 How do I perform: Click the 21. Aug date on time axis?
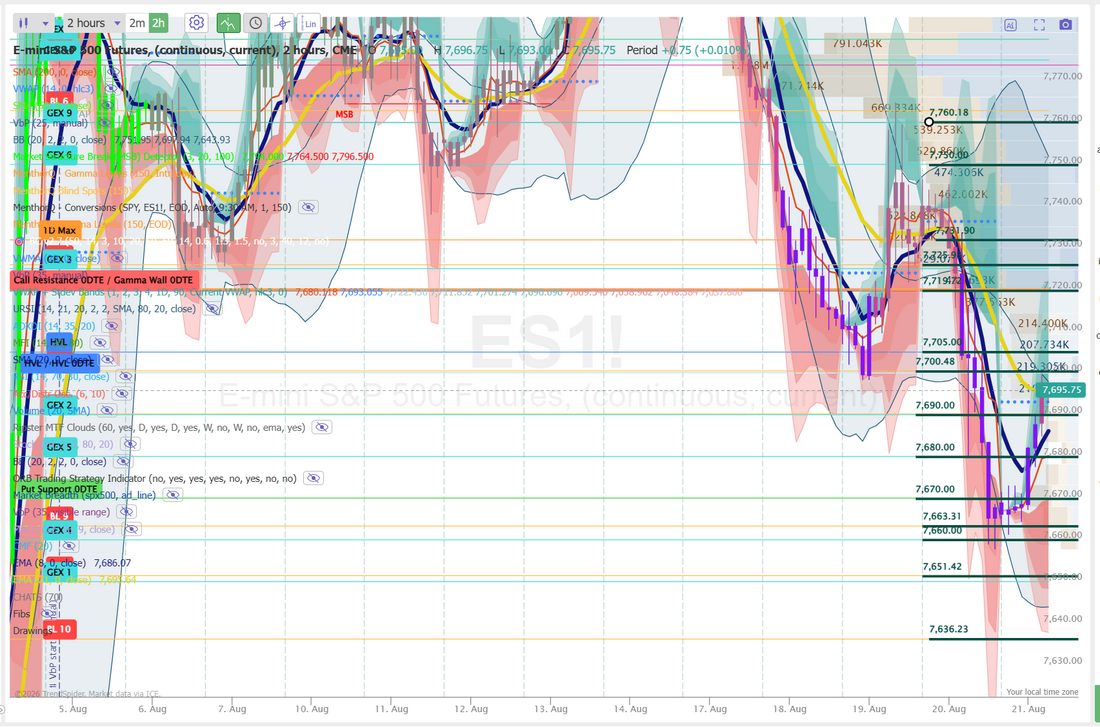(x=1028, y=709)
